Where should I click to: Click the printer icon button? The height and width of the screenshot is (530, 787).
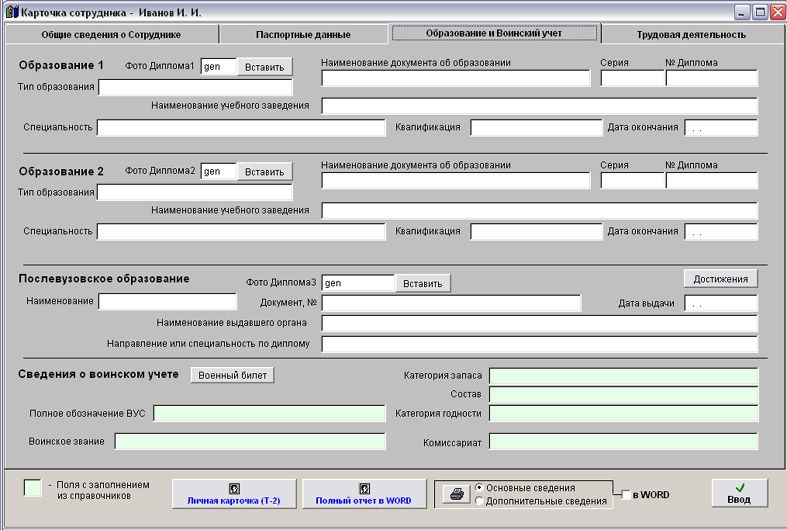click(455, 494)
